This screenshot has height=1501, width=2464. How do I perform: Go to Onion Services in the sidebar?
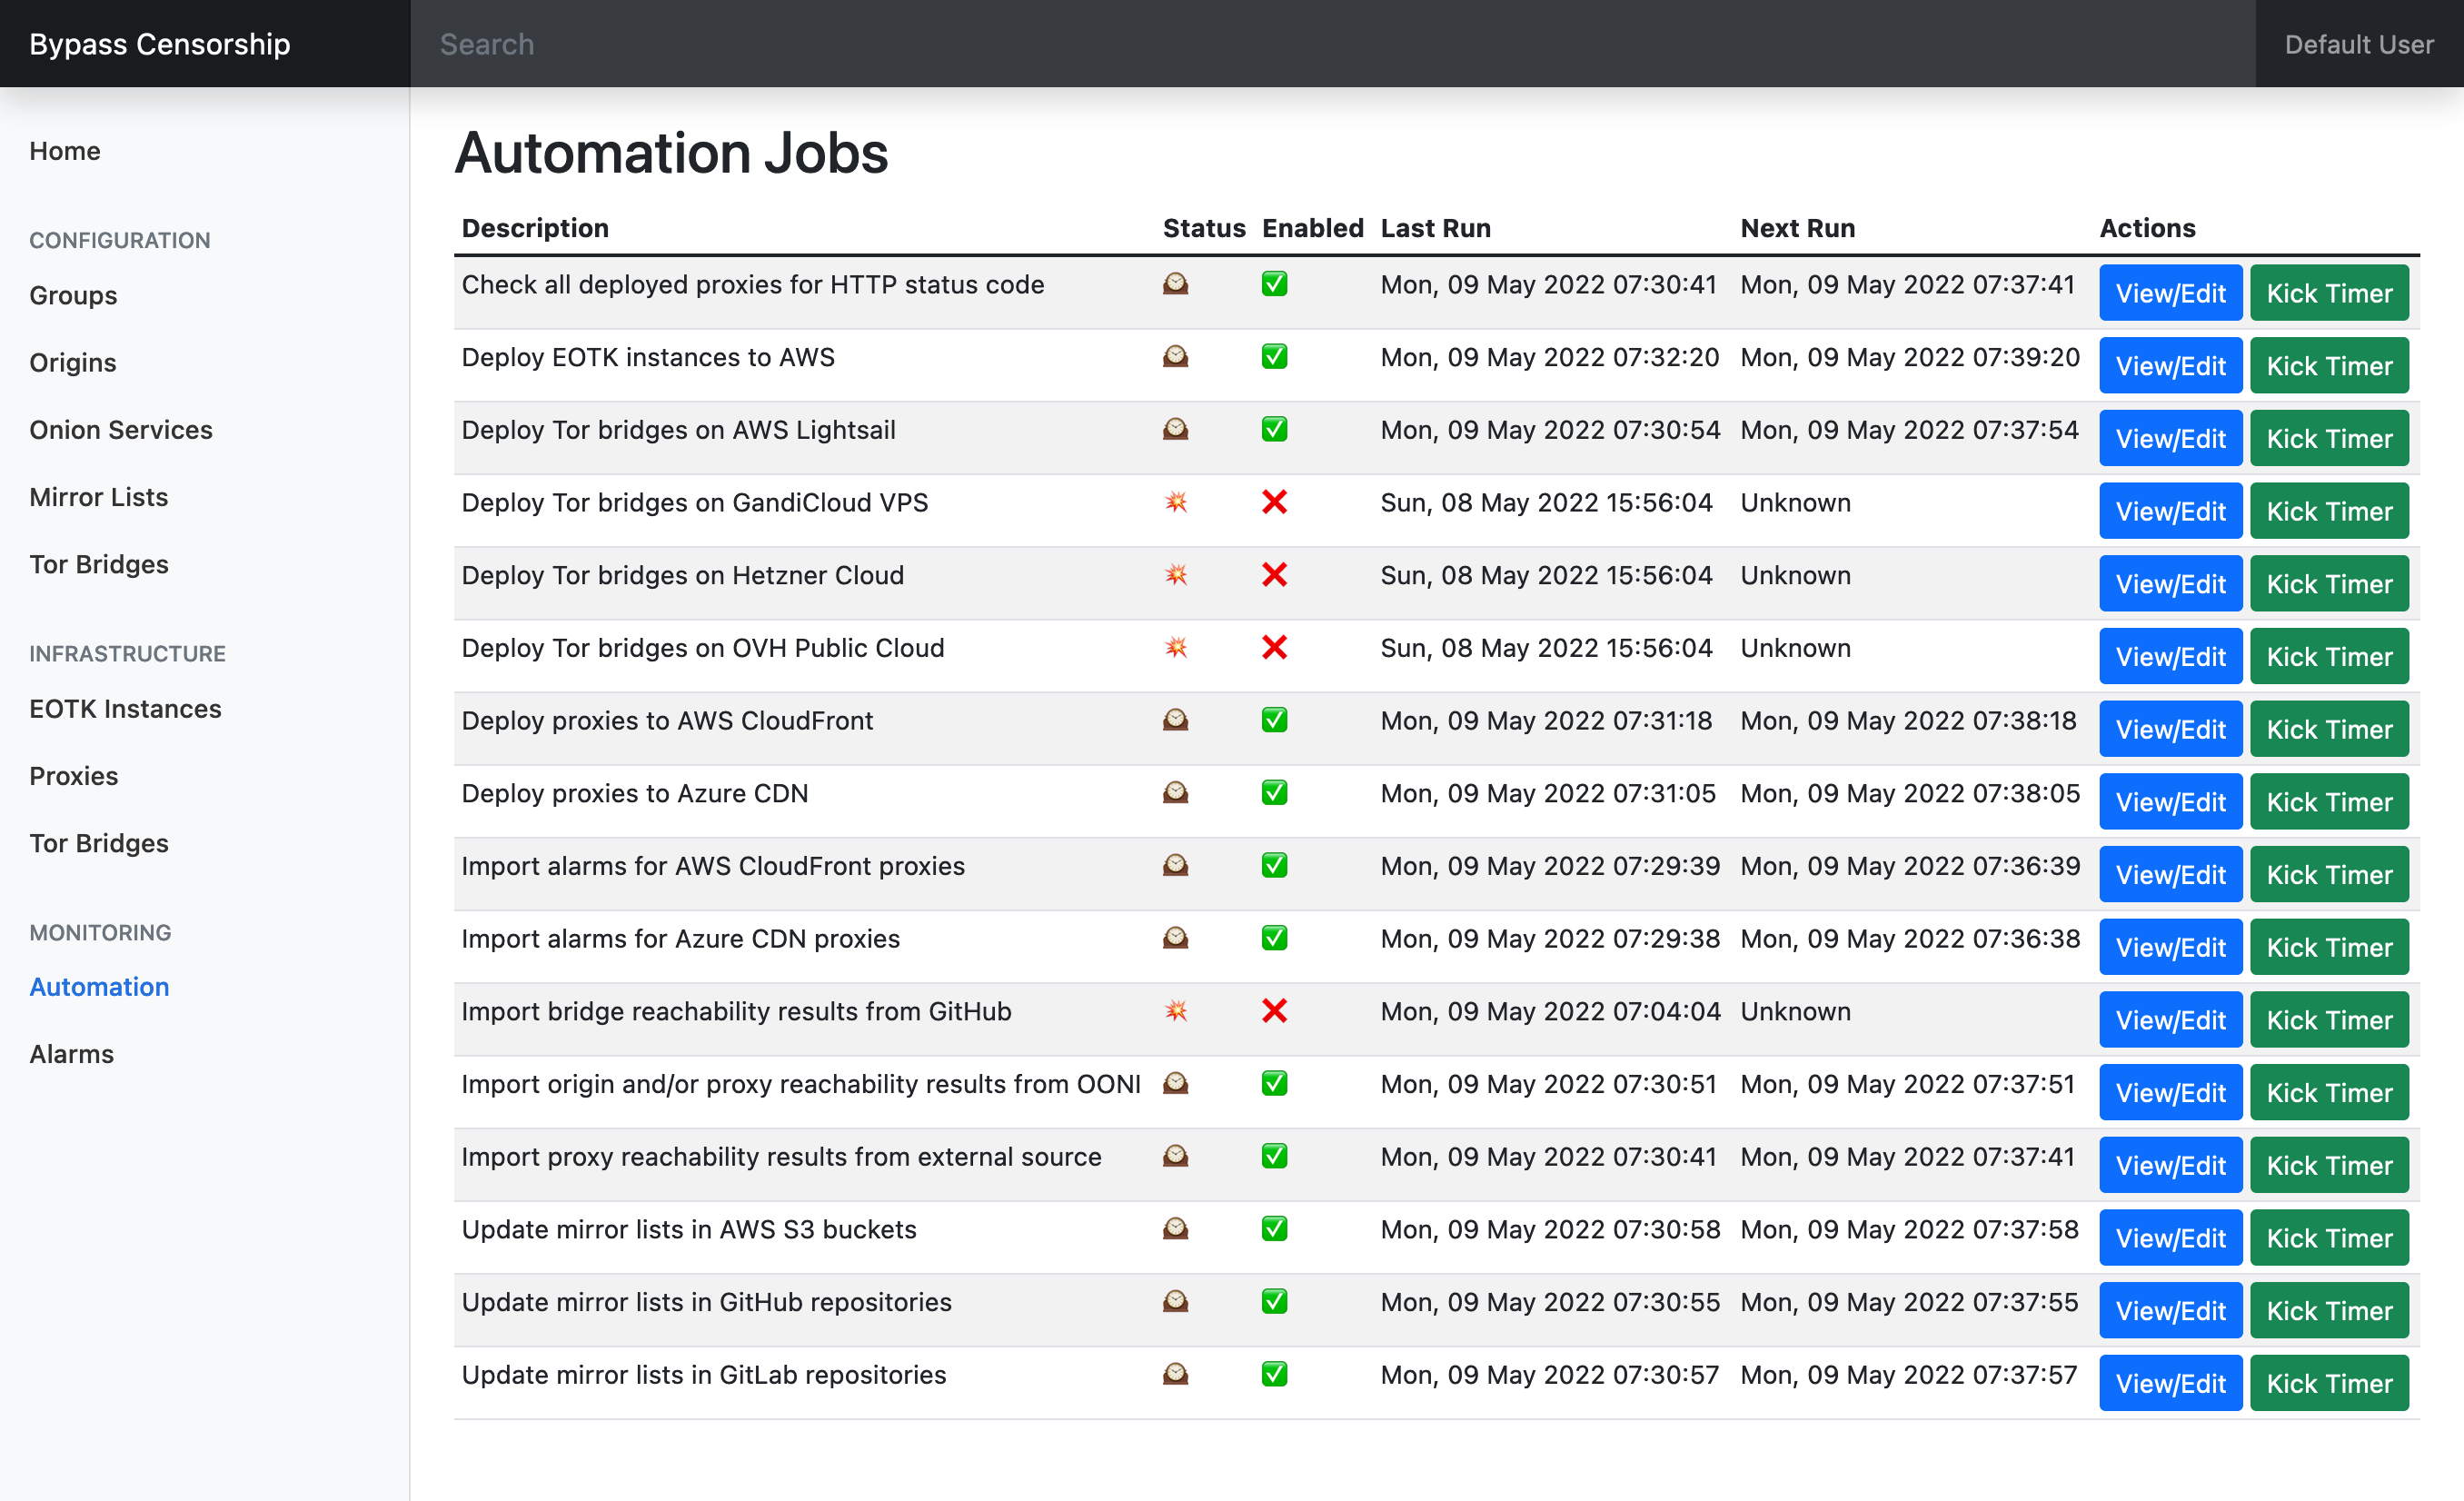click(121, 430)
